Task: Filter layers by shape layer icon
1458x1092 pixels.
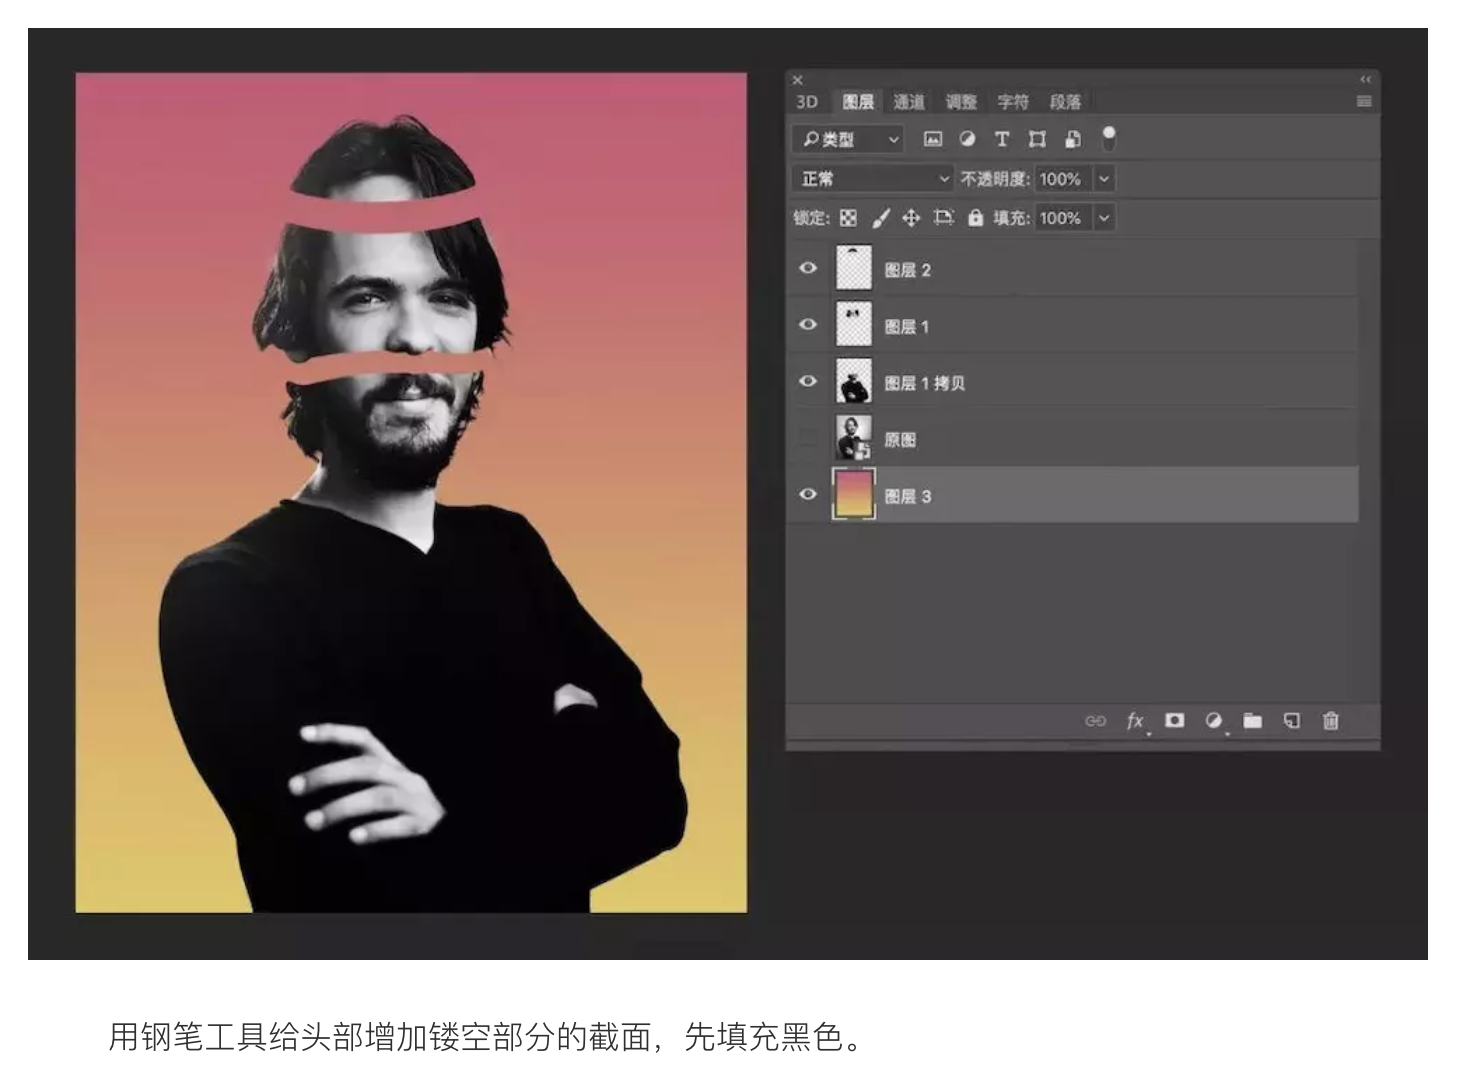Action: click(x=1037, y=140)
